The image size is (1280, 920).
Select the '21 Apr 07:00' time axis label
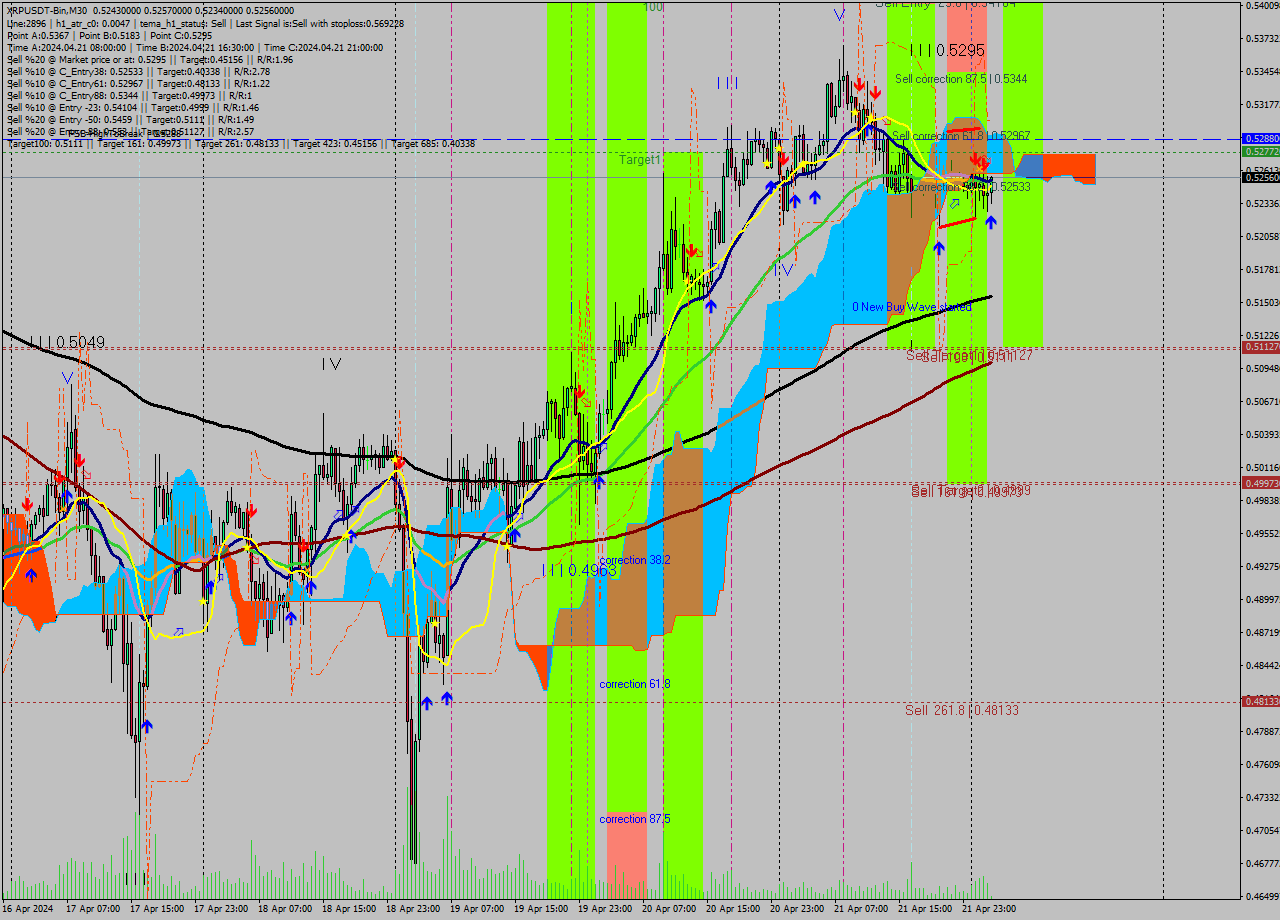pos(860,909)
